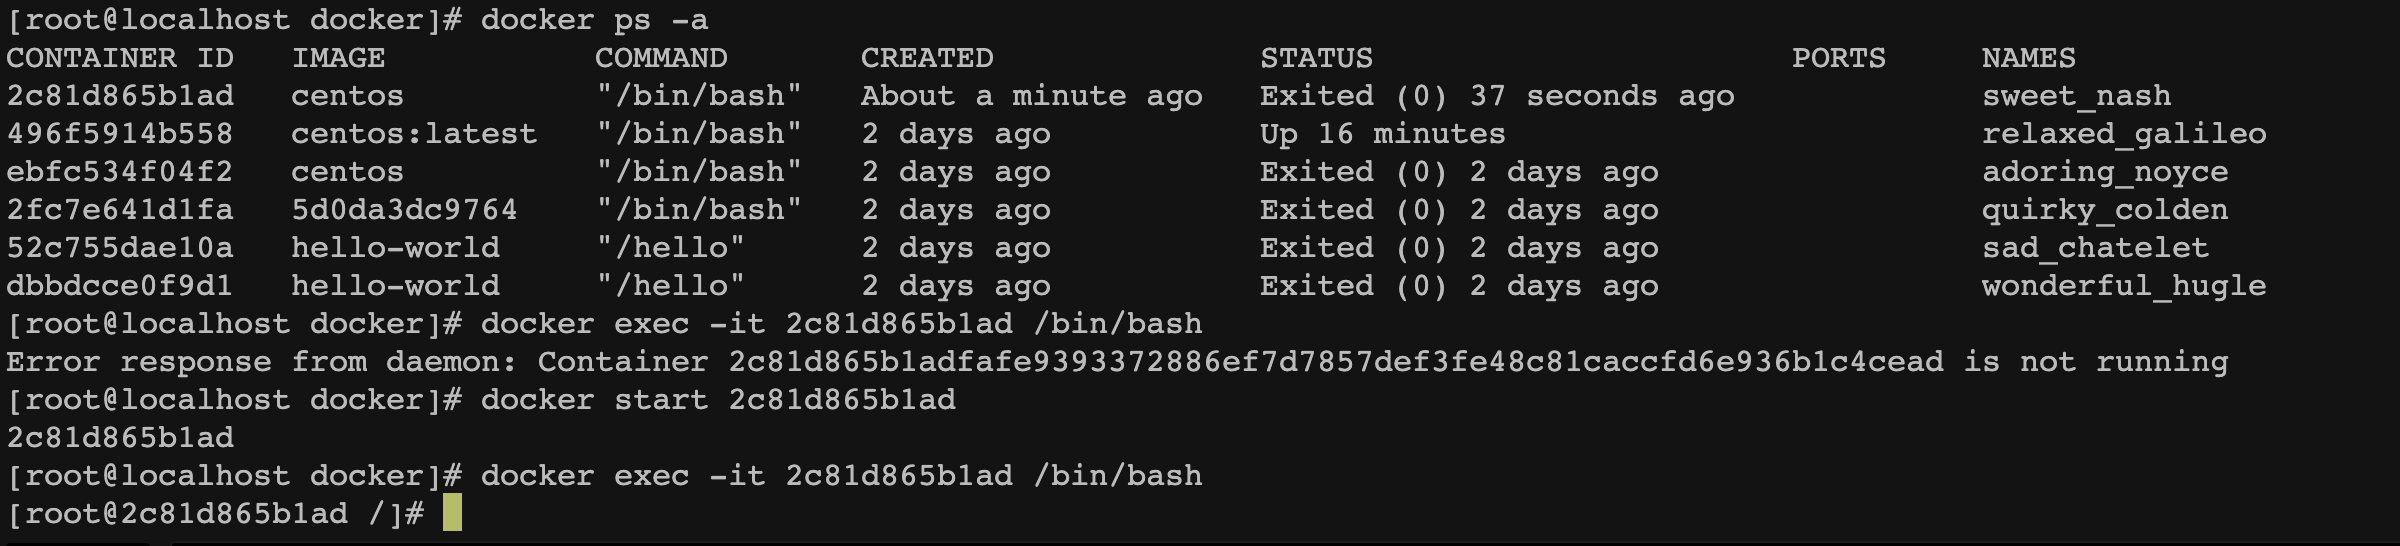This screenshot has height=546, width=2400.
Task: Click the 'Exited (0) 37 seconds ago' status
Action: click(x=1497, y=96)
